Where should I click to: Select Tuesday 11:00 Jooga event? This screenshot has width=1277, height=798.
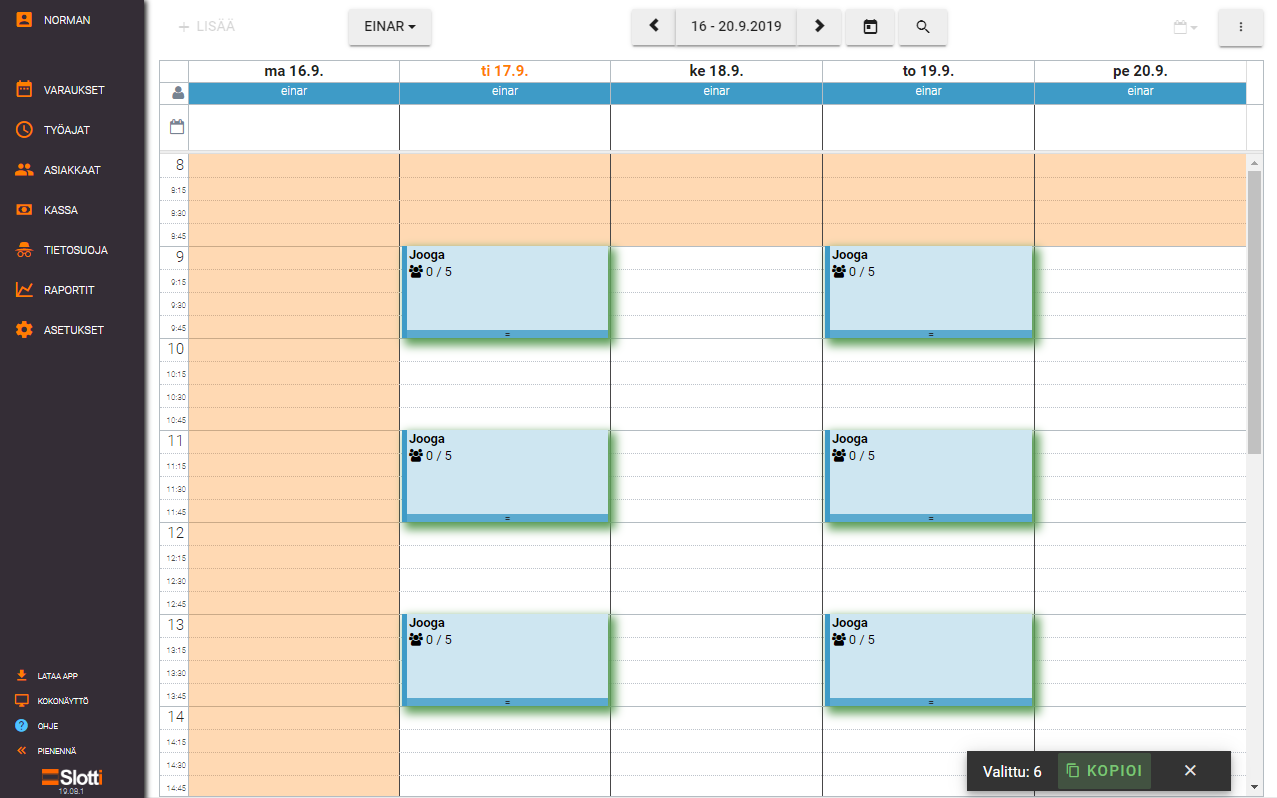(506, 476)
